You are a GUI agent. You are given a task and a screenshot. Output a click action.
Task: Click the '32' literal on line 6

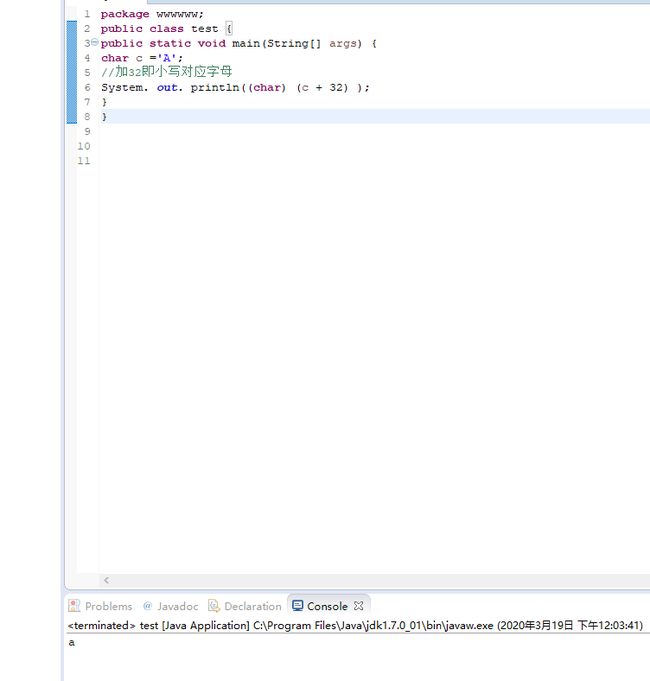[336, 87]
